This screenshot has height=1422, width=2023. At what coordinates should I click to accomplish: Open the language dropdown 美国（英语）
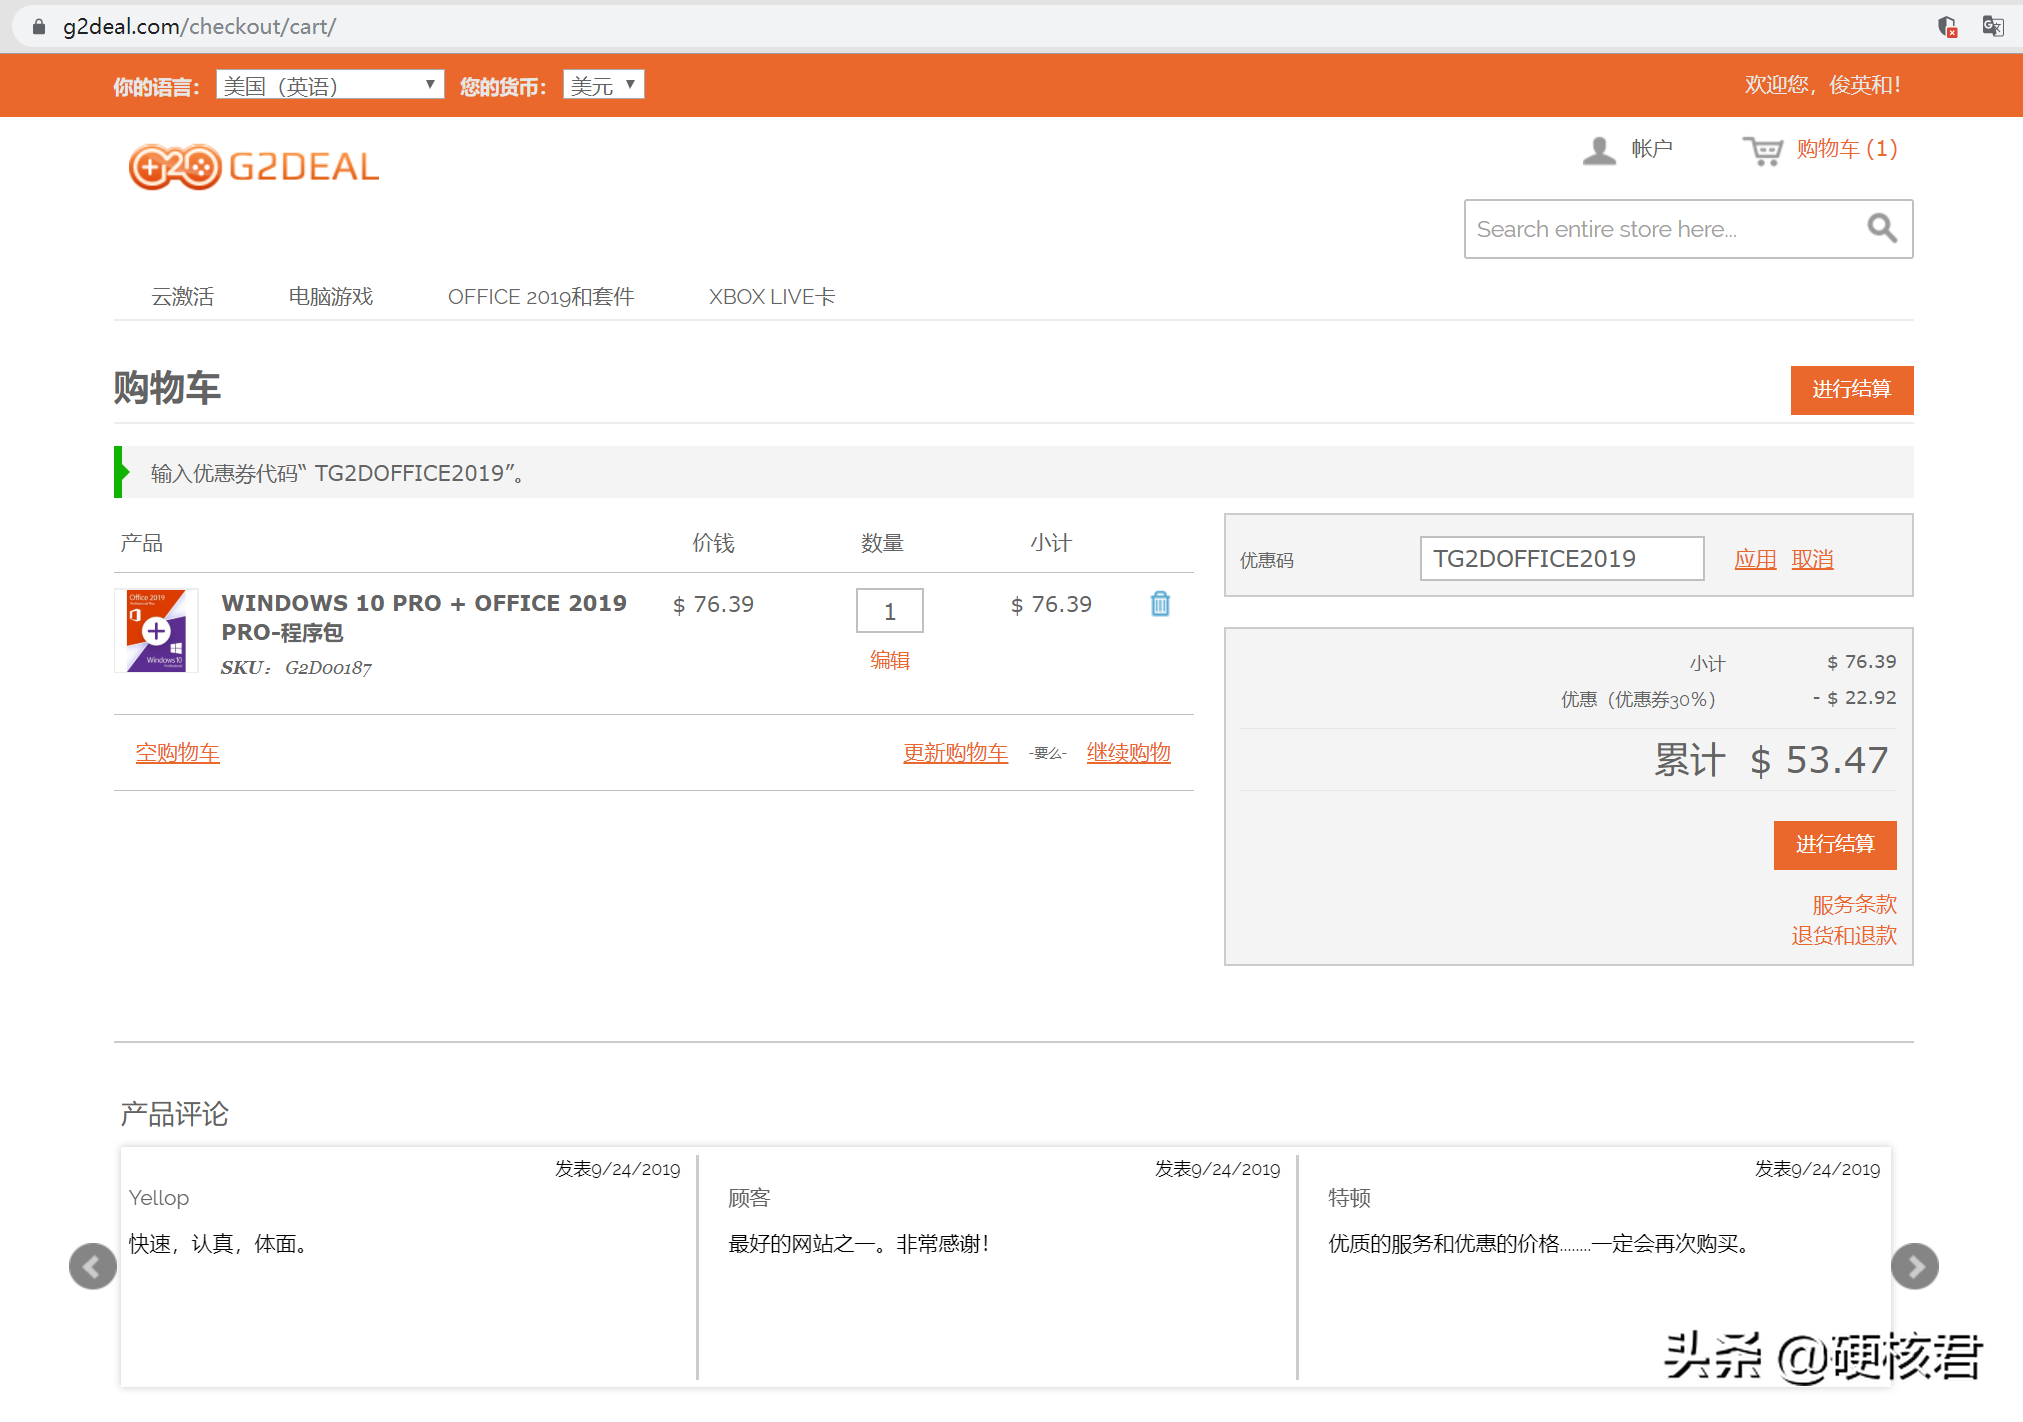(330, 85)
